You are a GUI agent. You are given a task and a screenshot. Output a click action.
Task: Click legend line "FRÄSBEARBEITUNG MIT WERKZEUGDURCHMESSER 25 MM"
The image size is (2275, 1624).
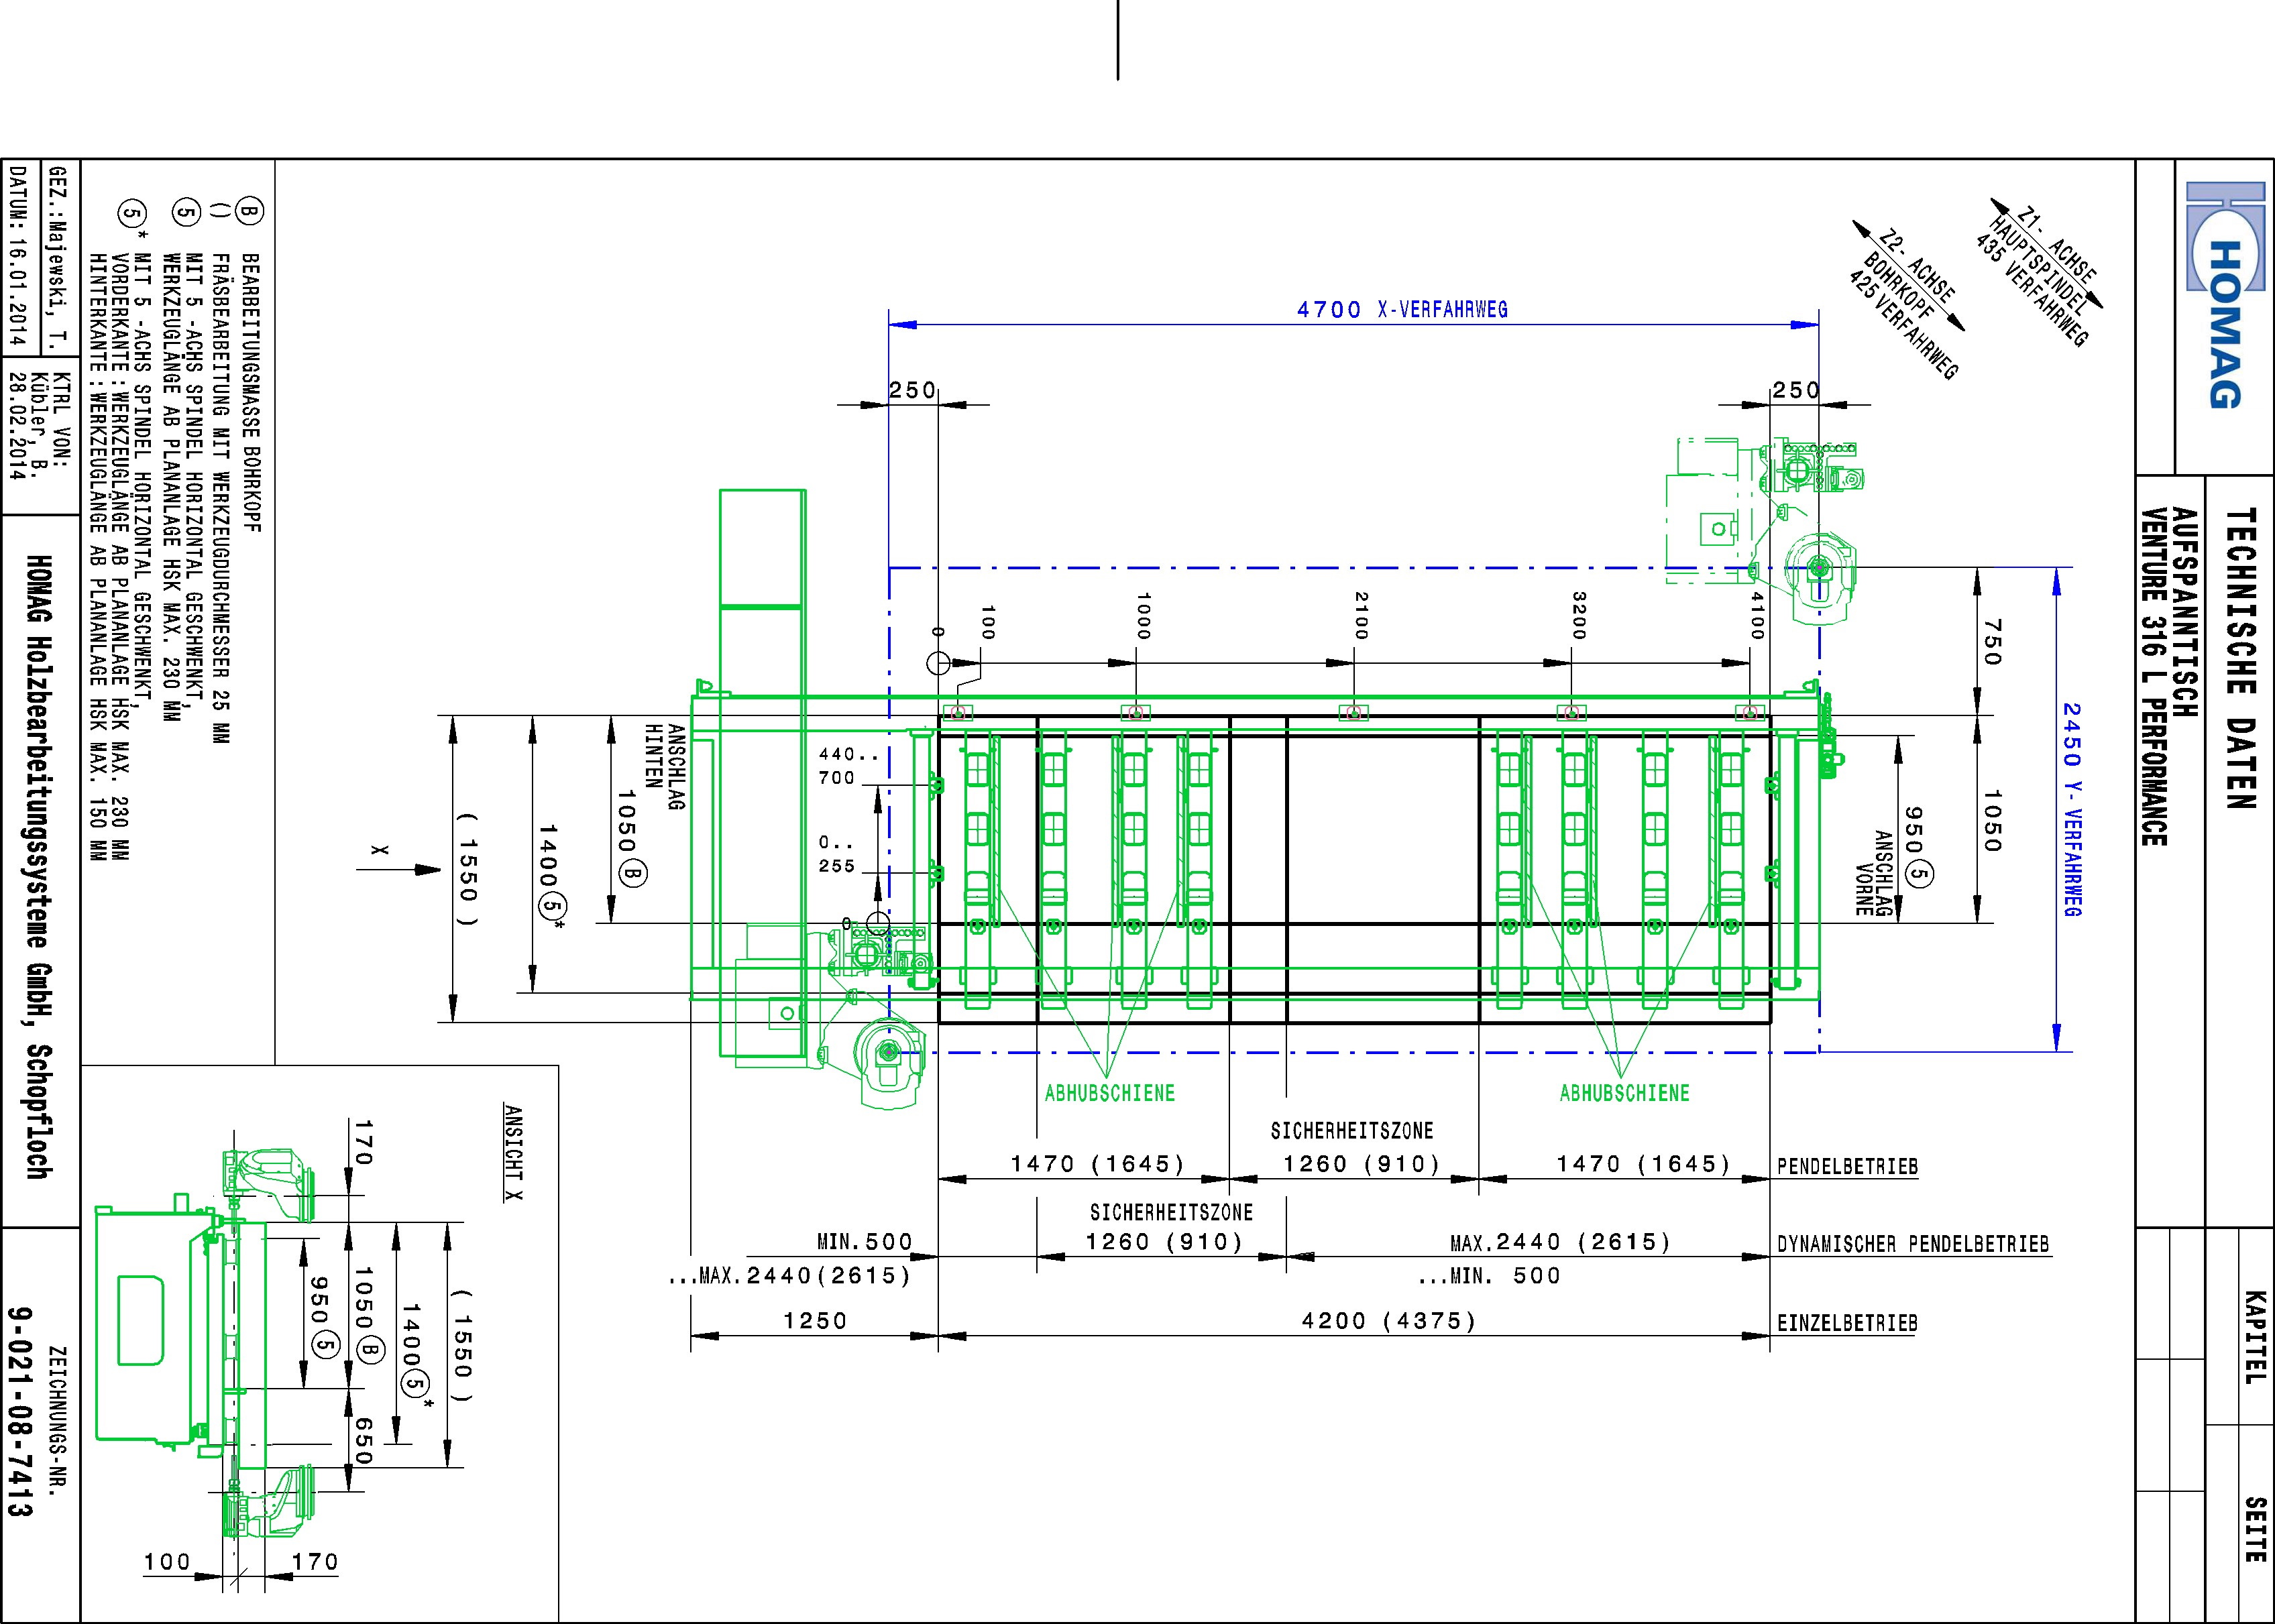click(222, 498)
